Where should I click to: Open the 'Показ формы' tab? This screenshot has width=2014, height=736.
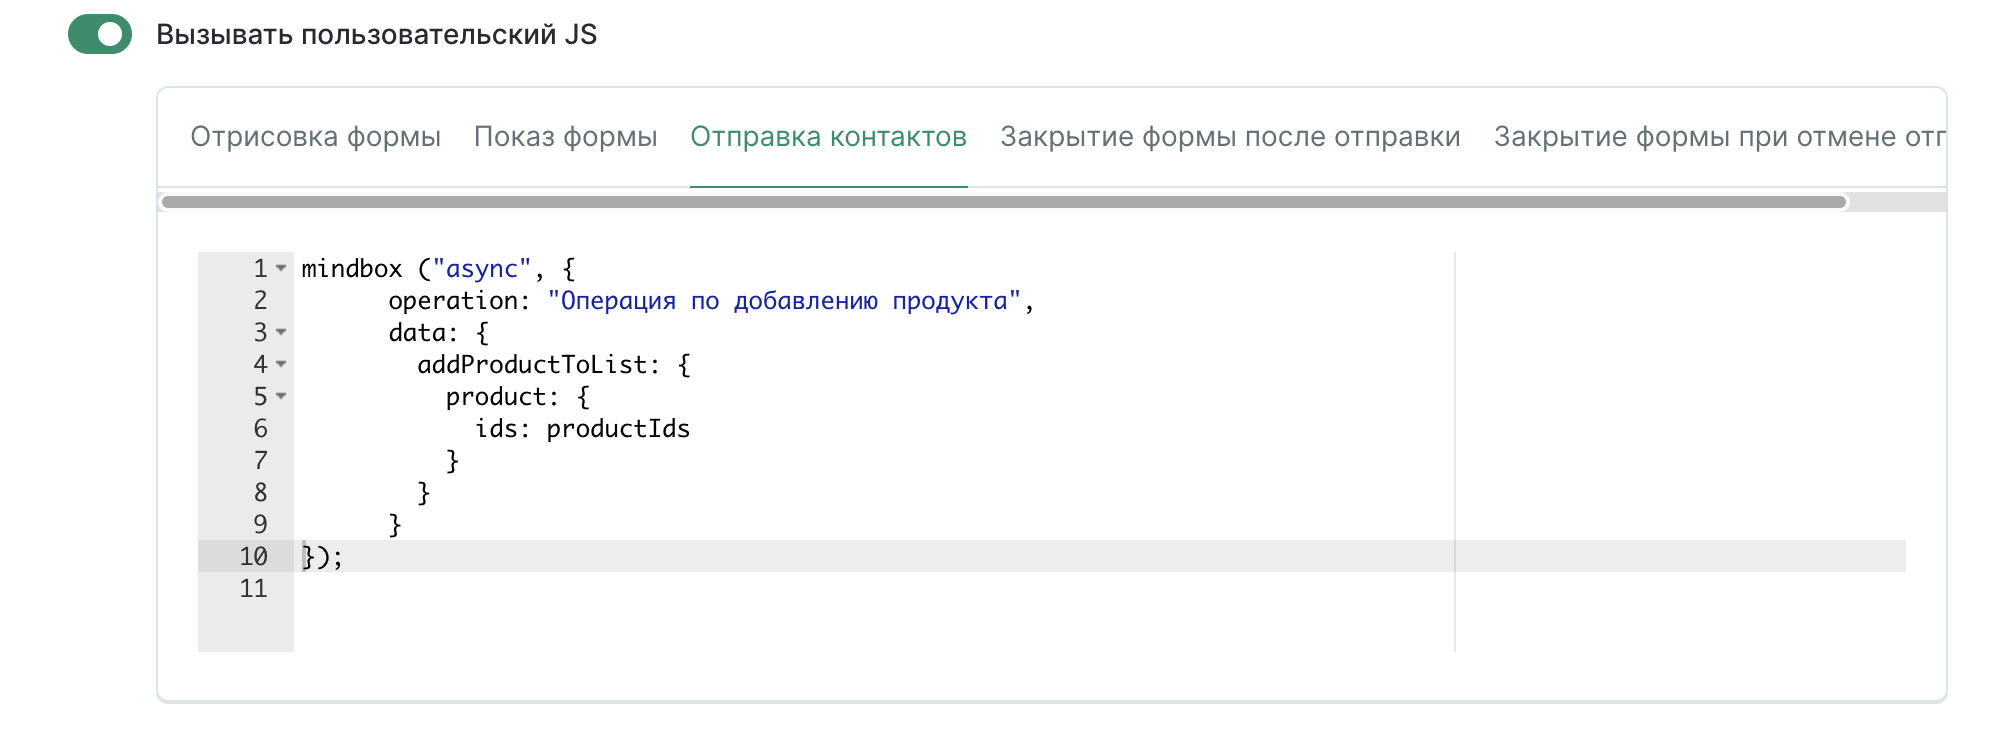tap(565, 136)
